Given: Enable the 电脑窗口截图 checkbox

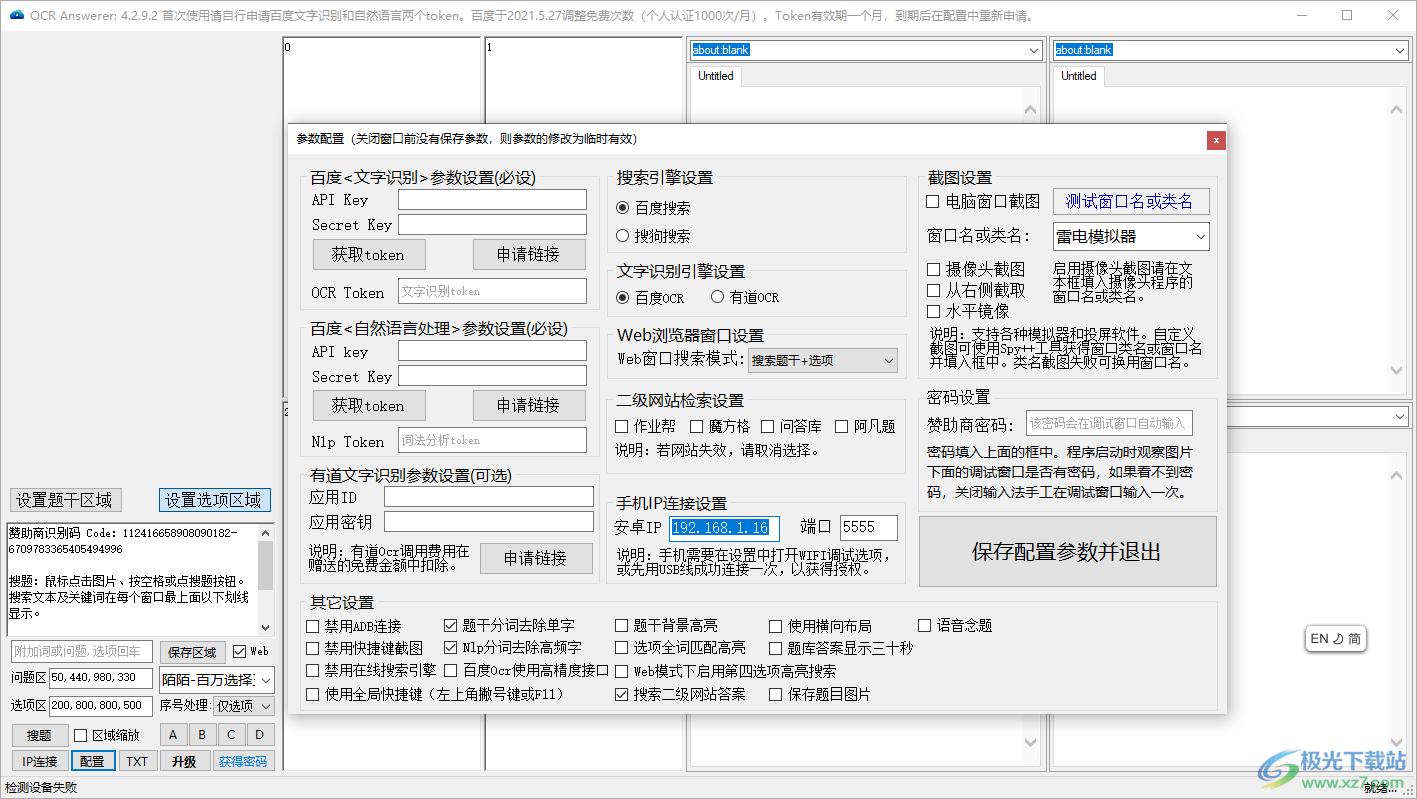Looking at the screenshot, I should coord(931,201).
